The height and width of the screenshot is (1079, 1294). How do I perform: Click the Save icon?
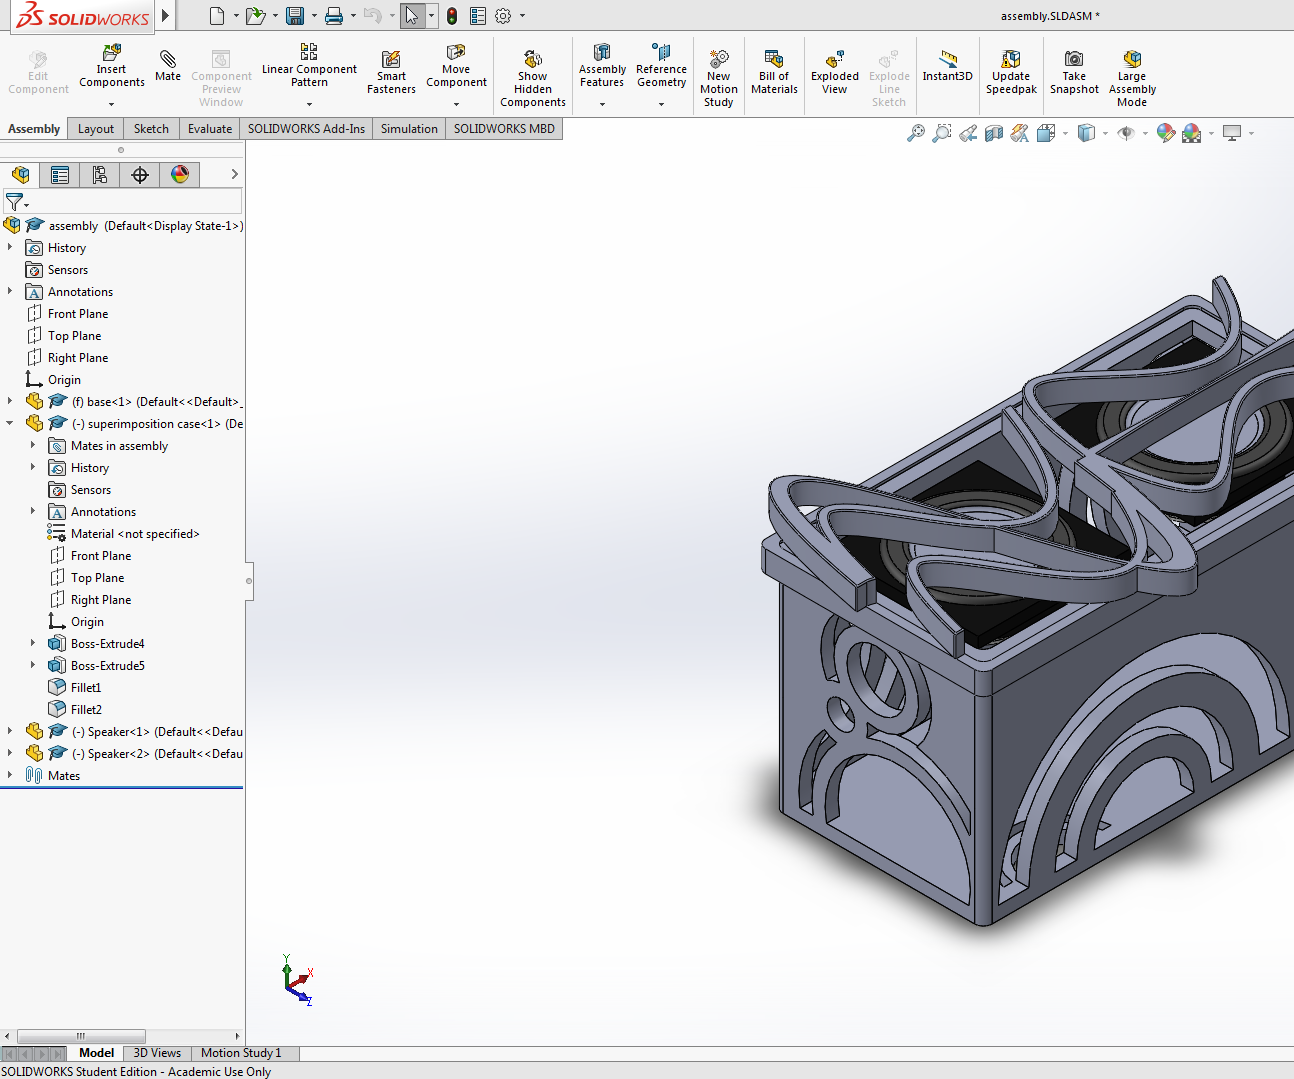[294, 15]
